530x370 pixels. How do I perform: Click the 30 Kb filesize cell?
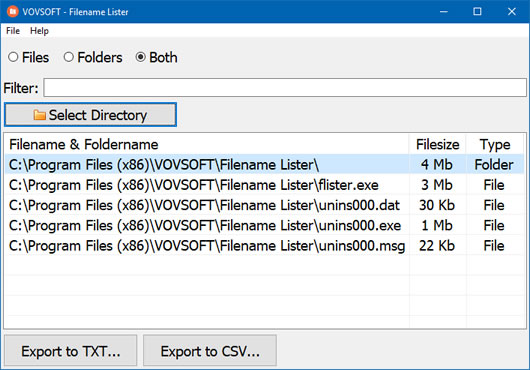[x=437, y=205]
